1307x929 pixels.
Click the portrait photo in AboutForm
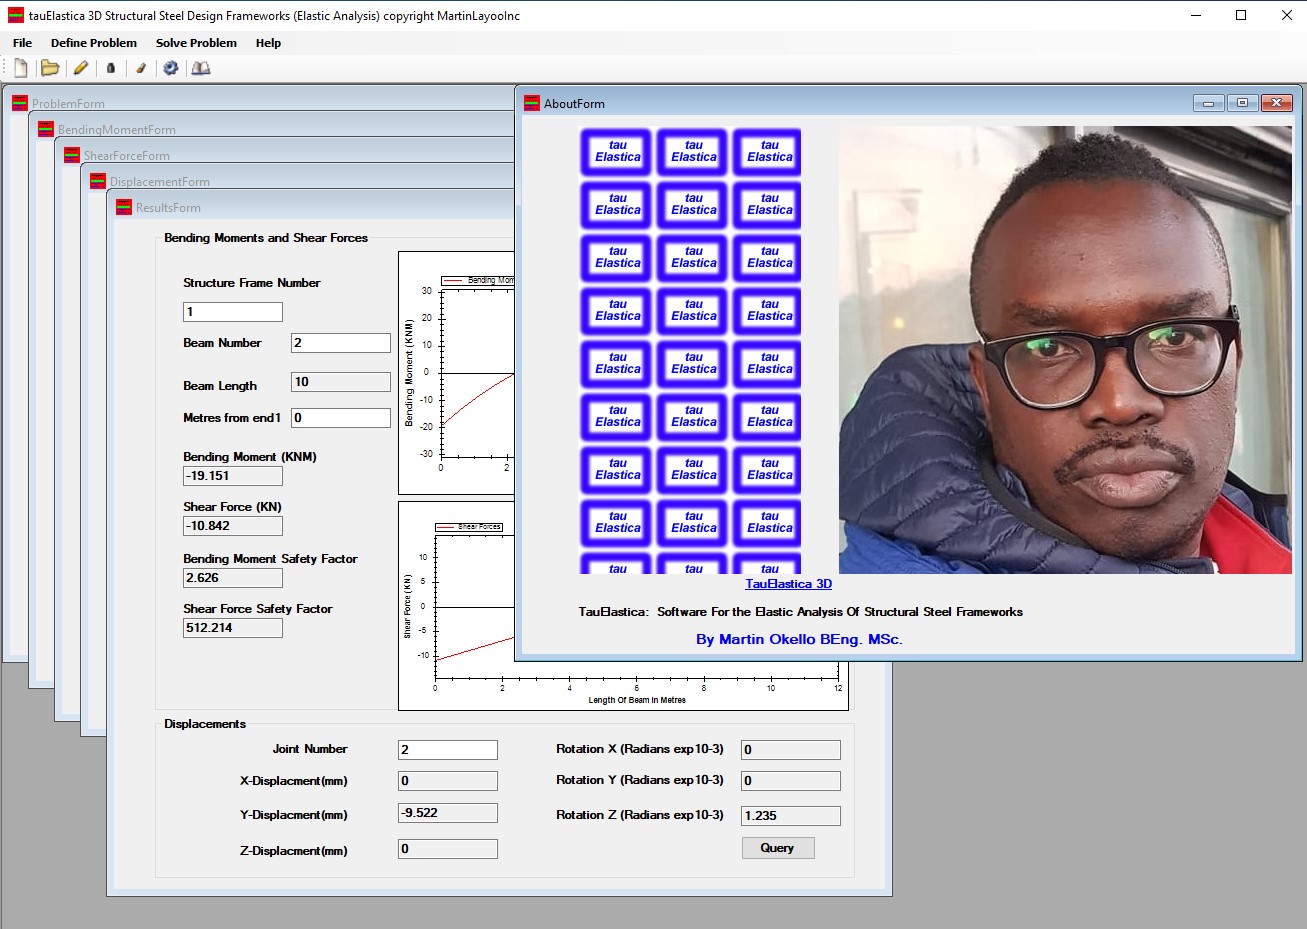click(x=1065, y=350)
